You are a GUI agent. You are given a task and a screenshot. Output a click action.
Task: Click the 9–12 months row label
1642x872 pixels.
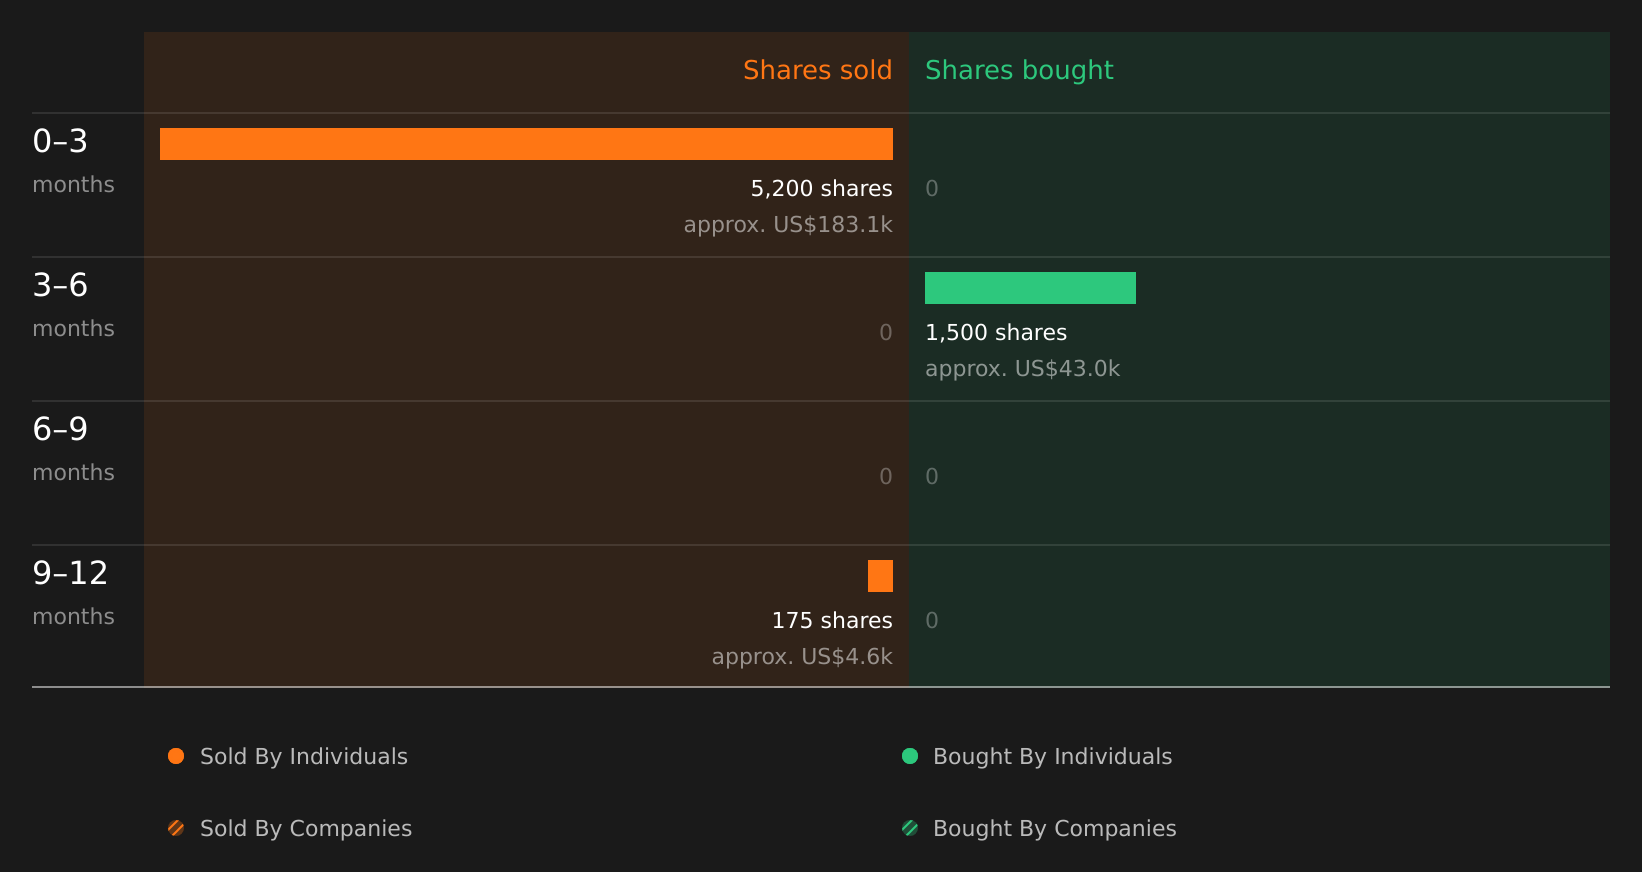[73, 593]
